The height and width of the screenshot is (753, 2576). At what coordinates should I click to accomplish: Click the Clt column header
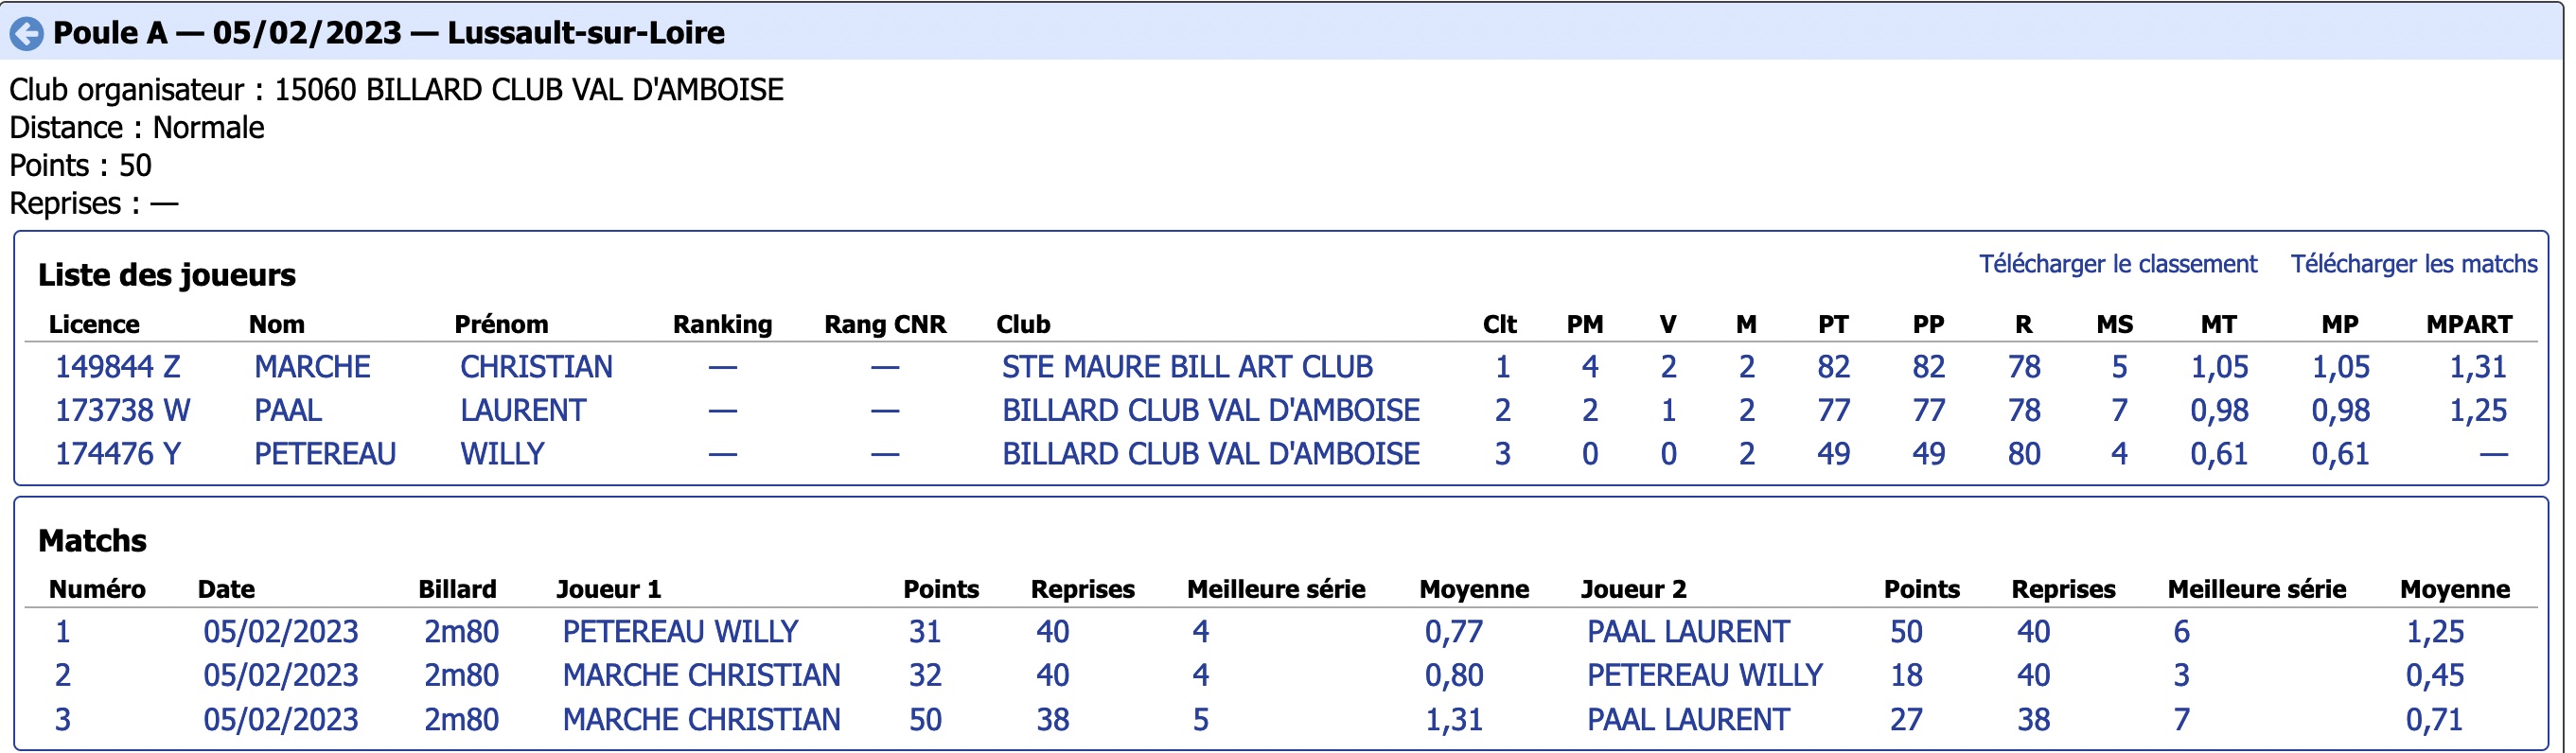click(x=1499, y=324)
